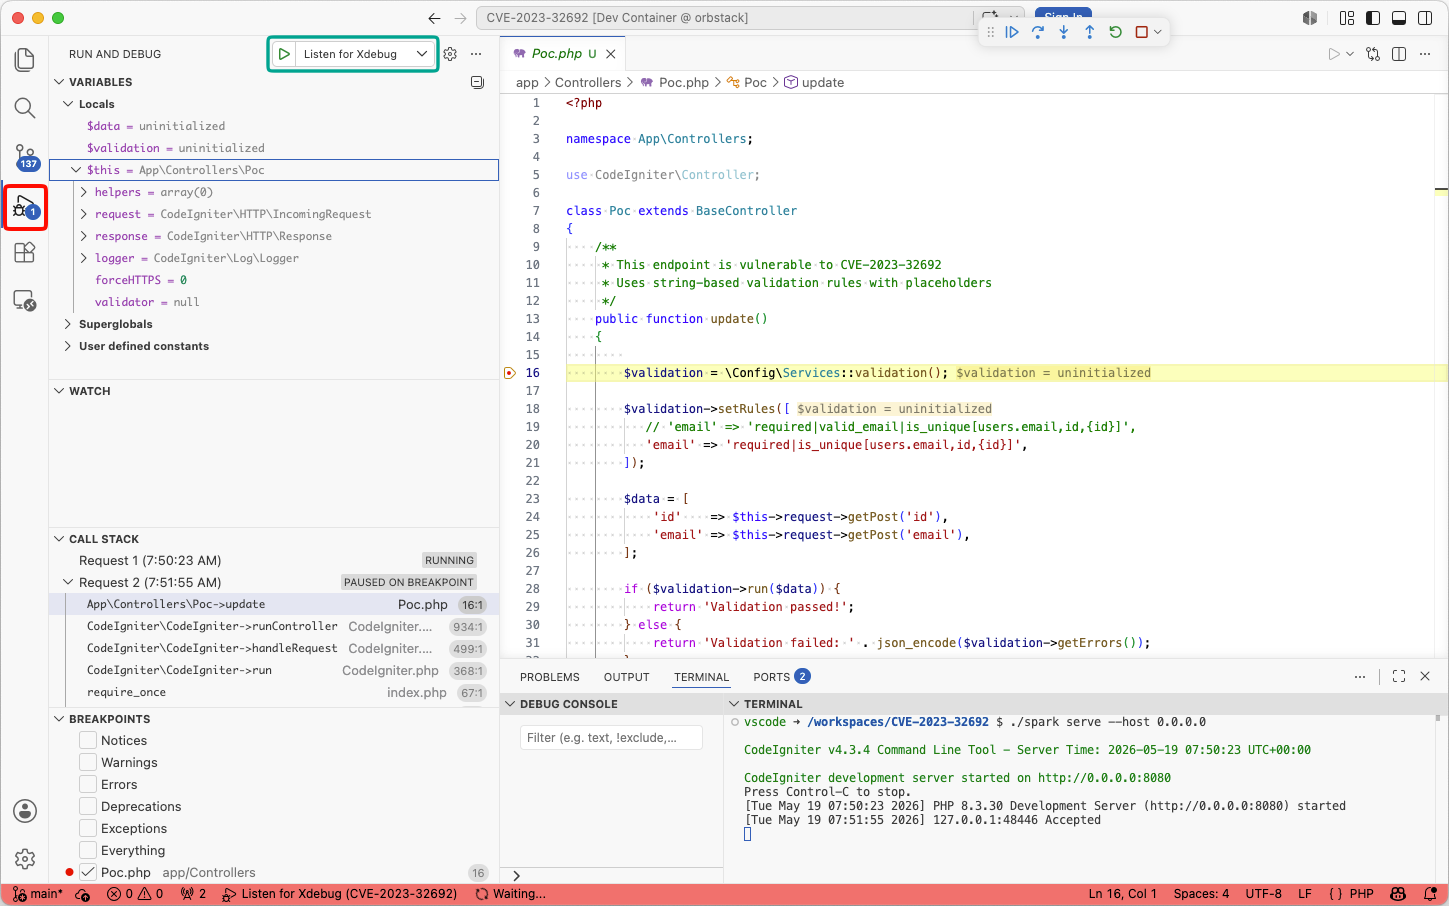Expand the Superglobals scope
Screen dimensions: 1449x906
(x=68, y=324)
